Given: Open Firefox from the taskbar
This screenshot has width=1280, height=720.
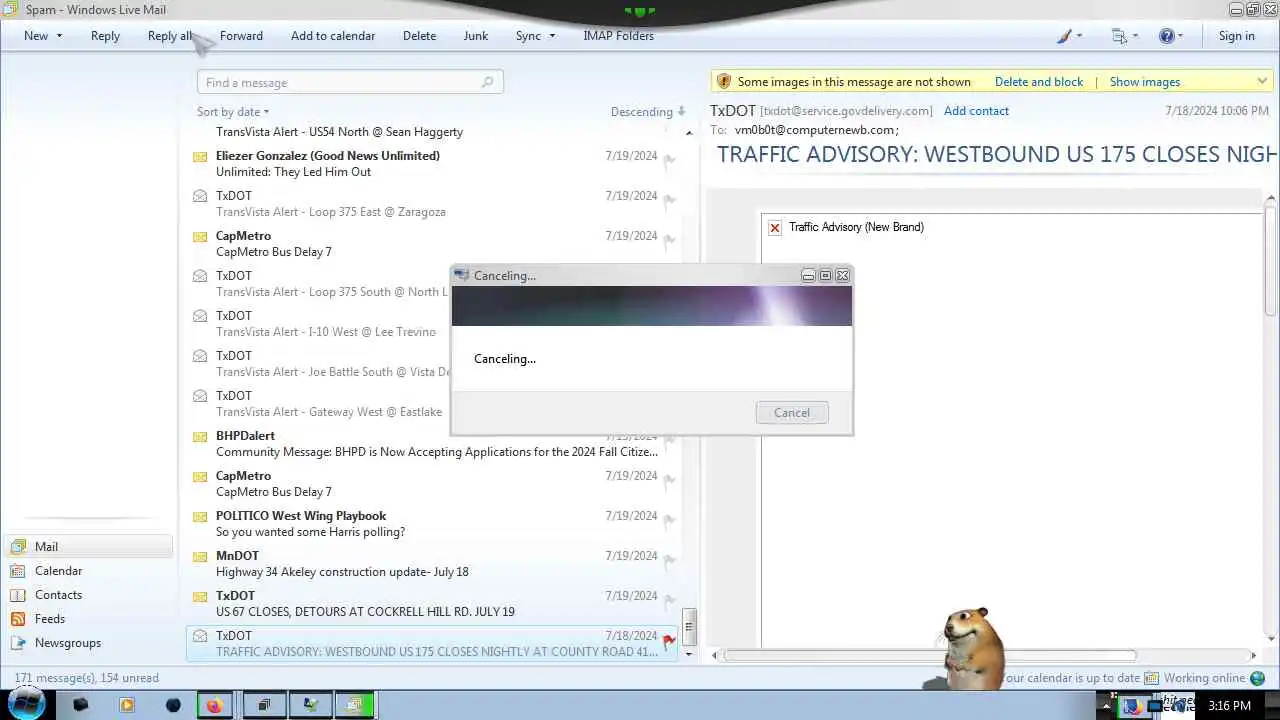Looking at the screenshot, I should click(x=214, y=705).
